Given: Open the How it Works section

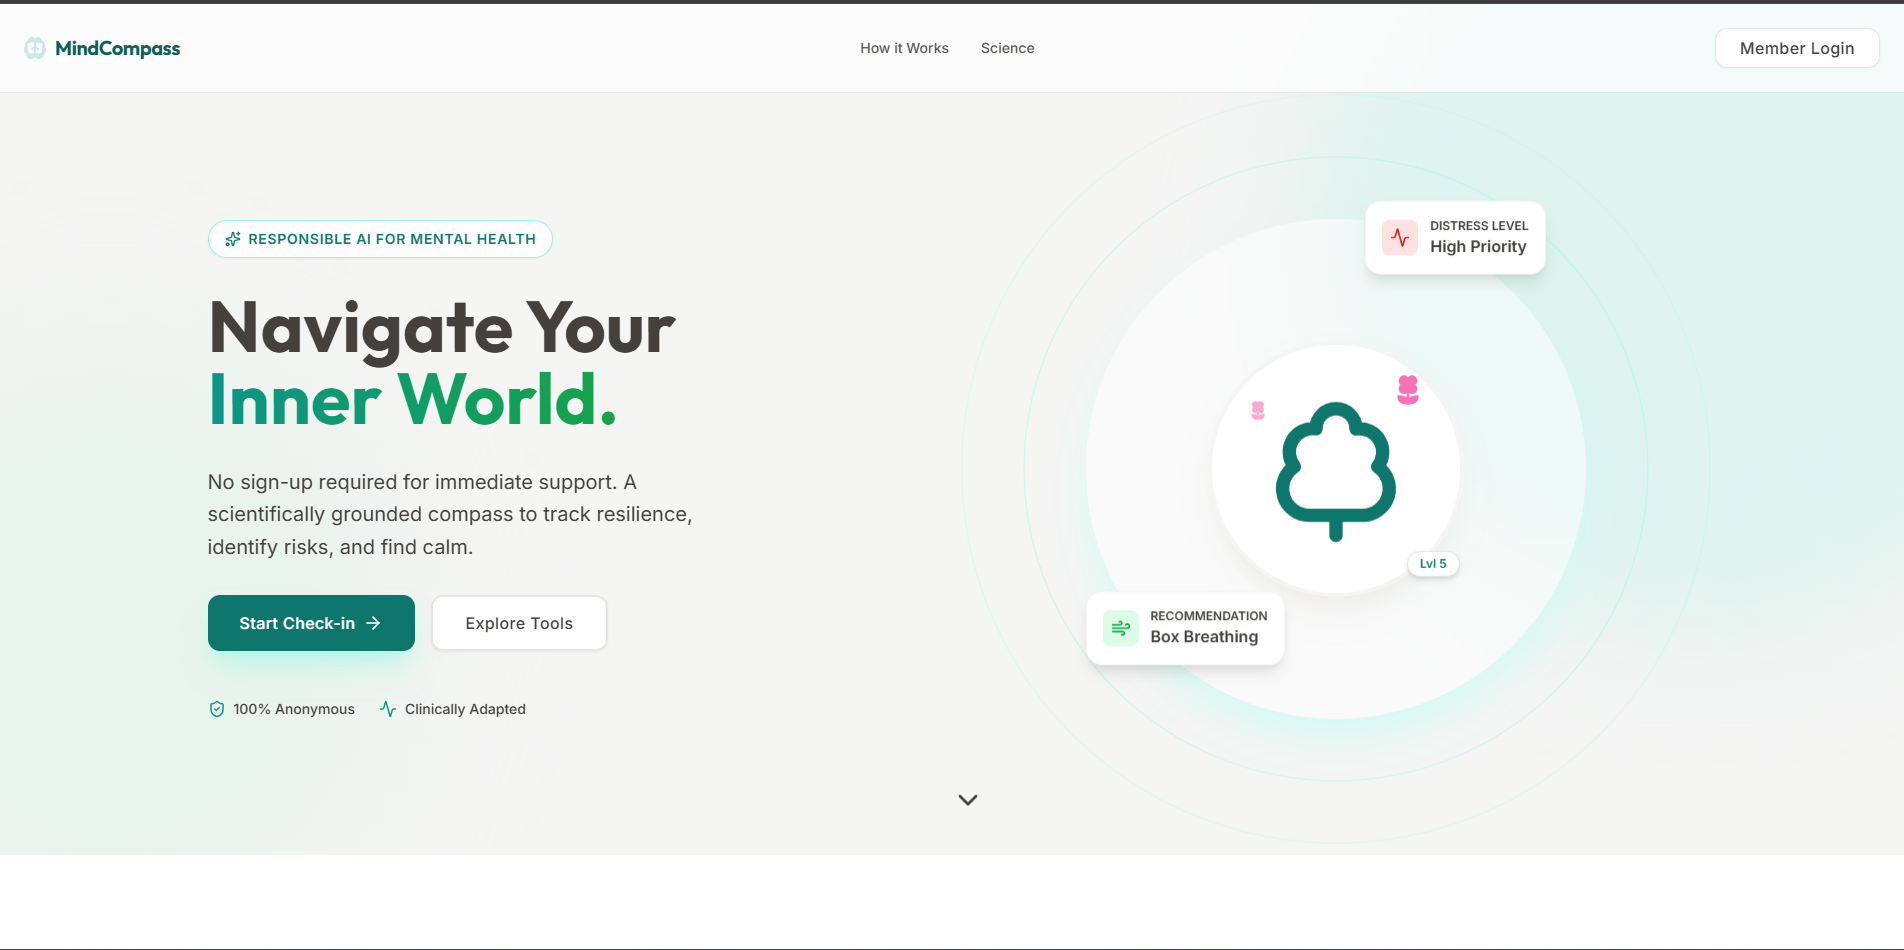Looking at the screenshot, I should click(x=903, y=48).
